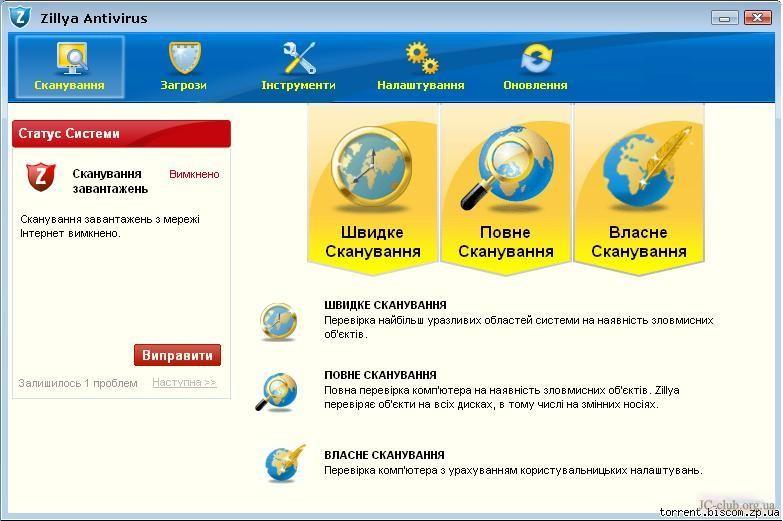Click the Статус Системи panel header
The height and width of the screenshot is (521, 783).
click(121, 134)
